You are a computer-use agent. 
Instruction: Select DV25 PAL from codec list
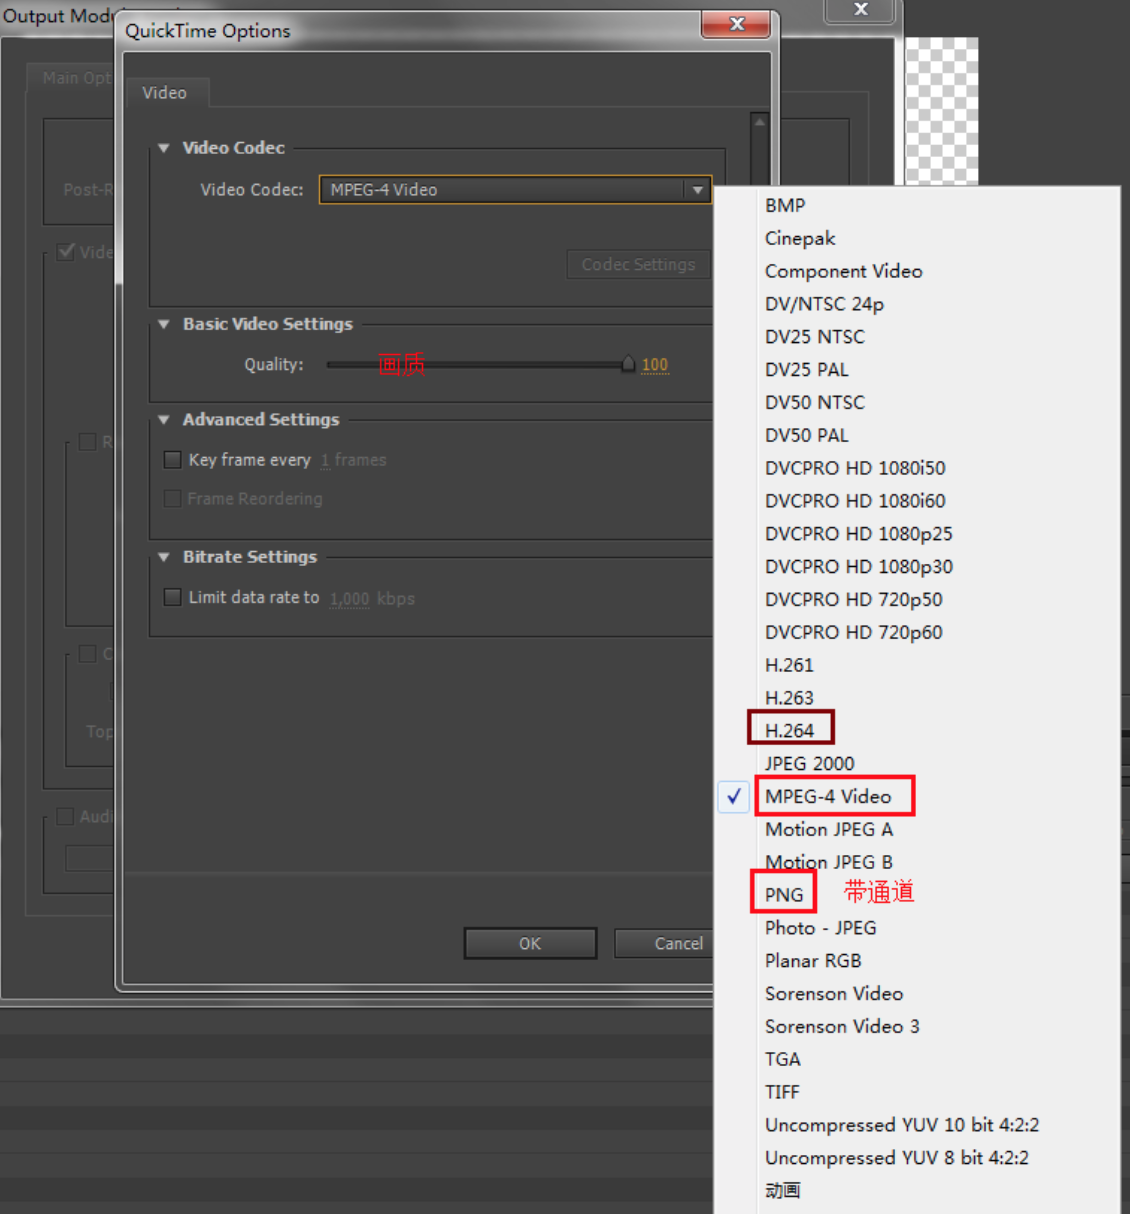(x=806, y=370)
